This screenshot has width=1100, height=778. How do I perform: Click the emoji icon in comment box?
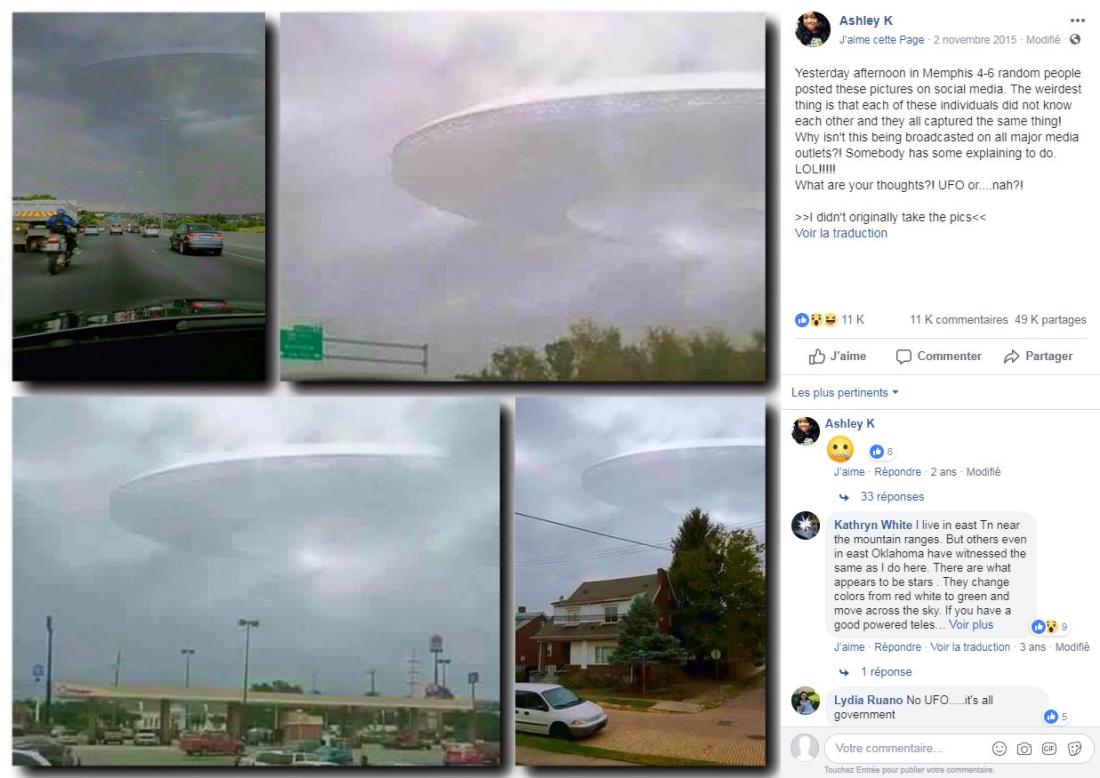[999, 749]
